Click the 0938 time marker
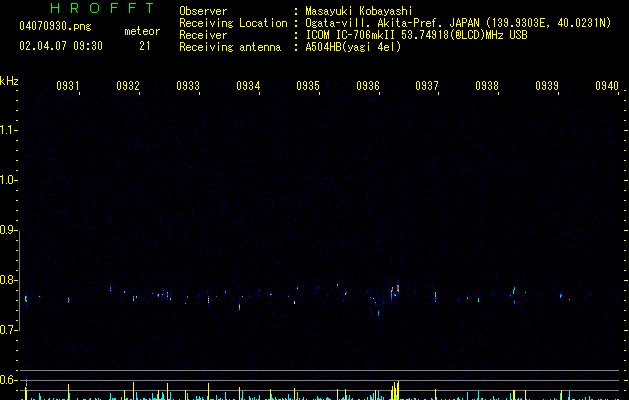 coord(487,85)
